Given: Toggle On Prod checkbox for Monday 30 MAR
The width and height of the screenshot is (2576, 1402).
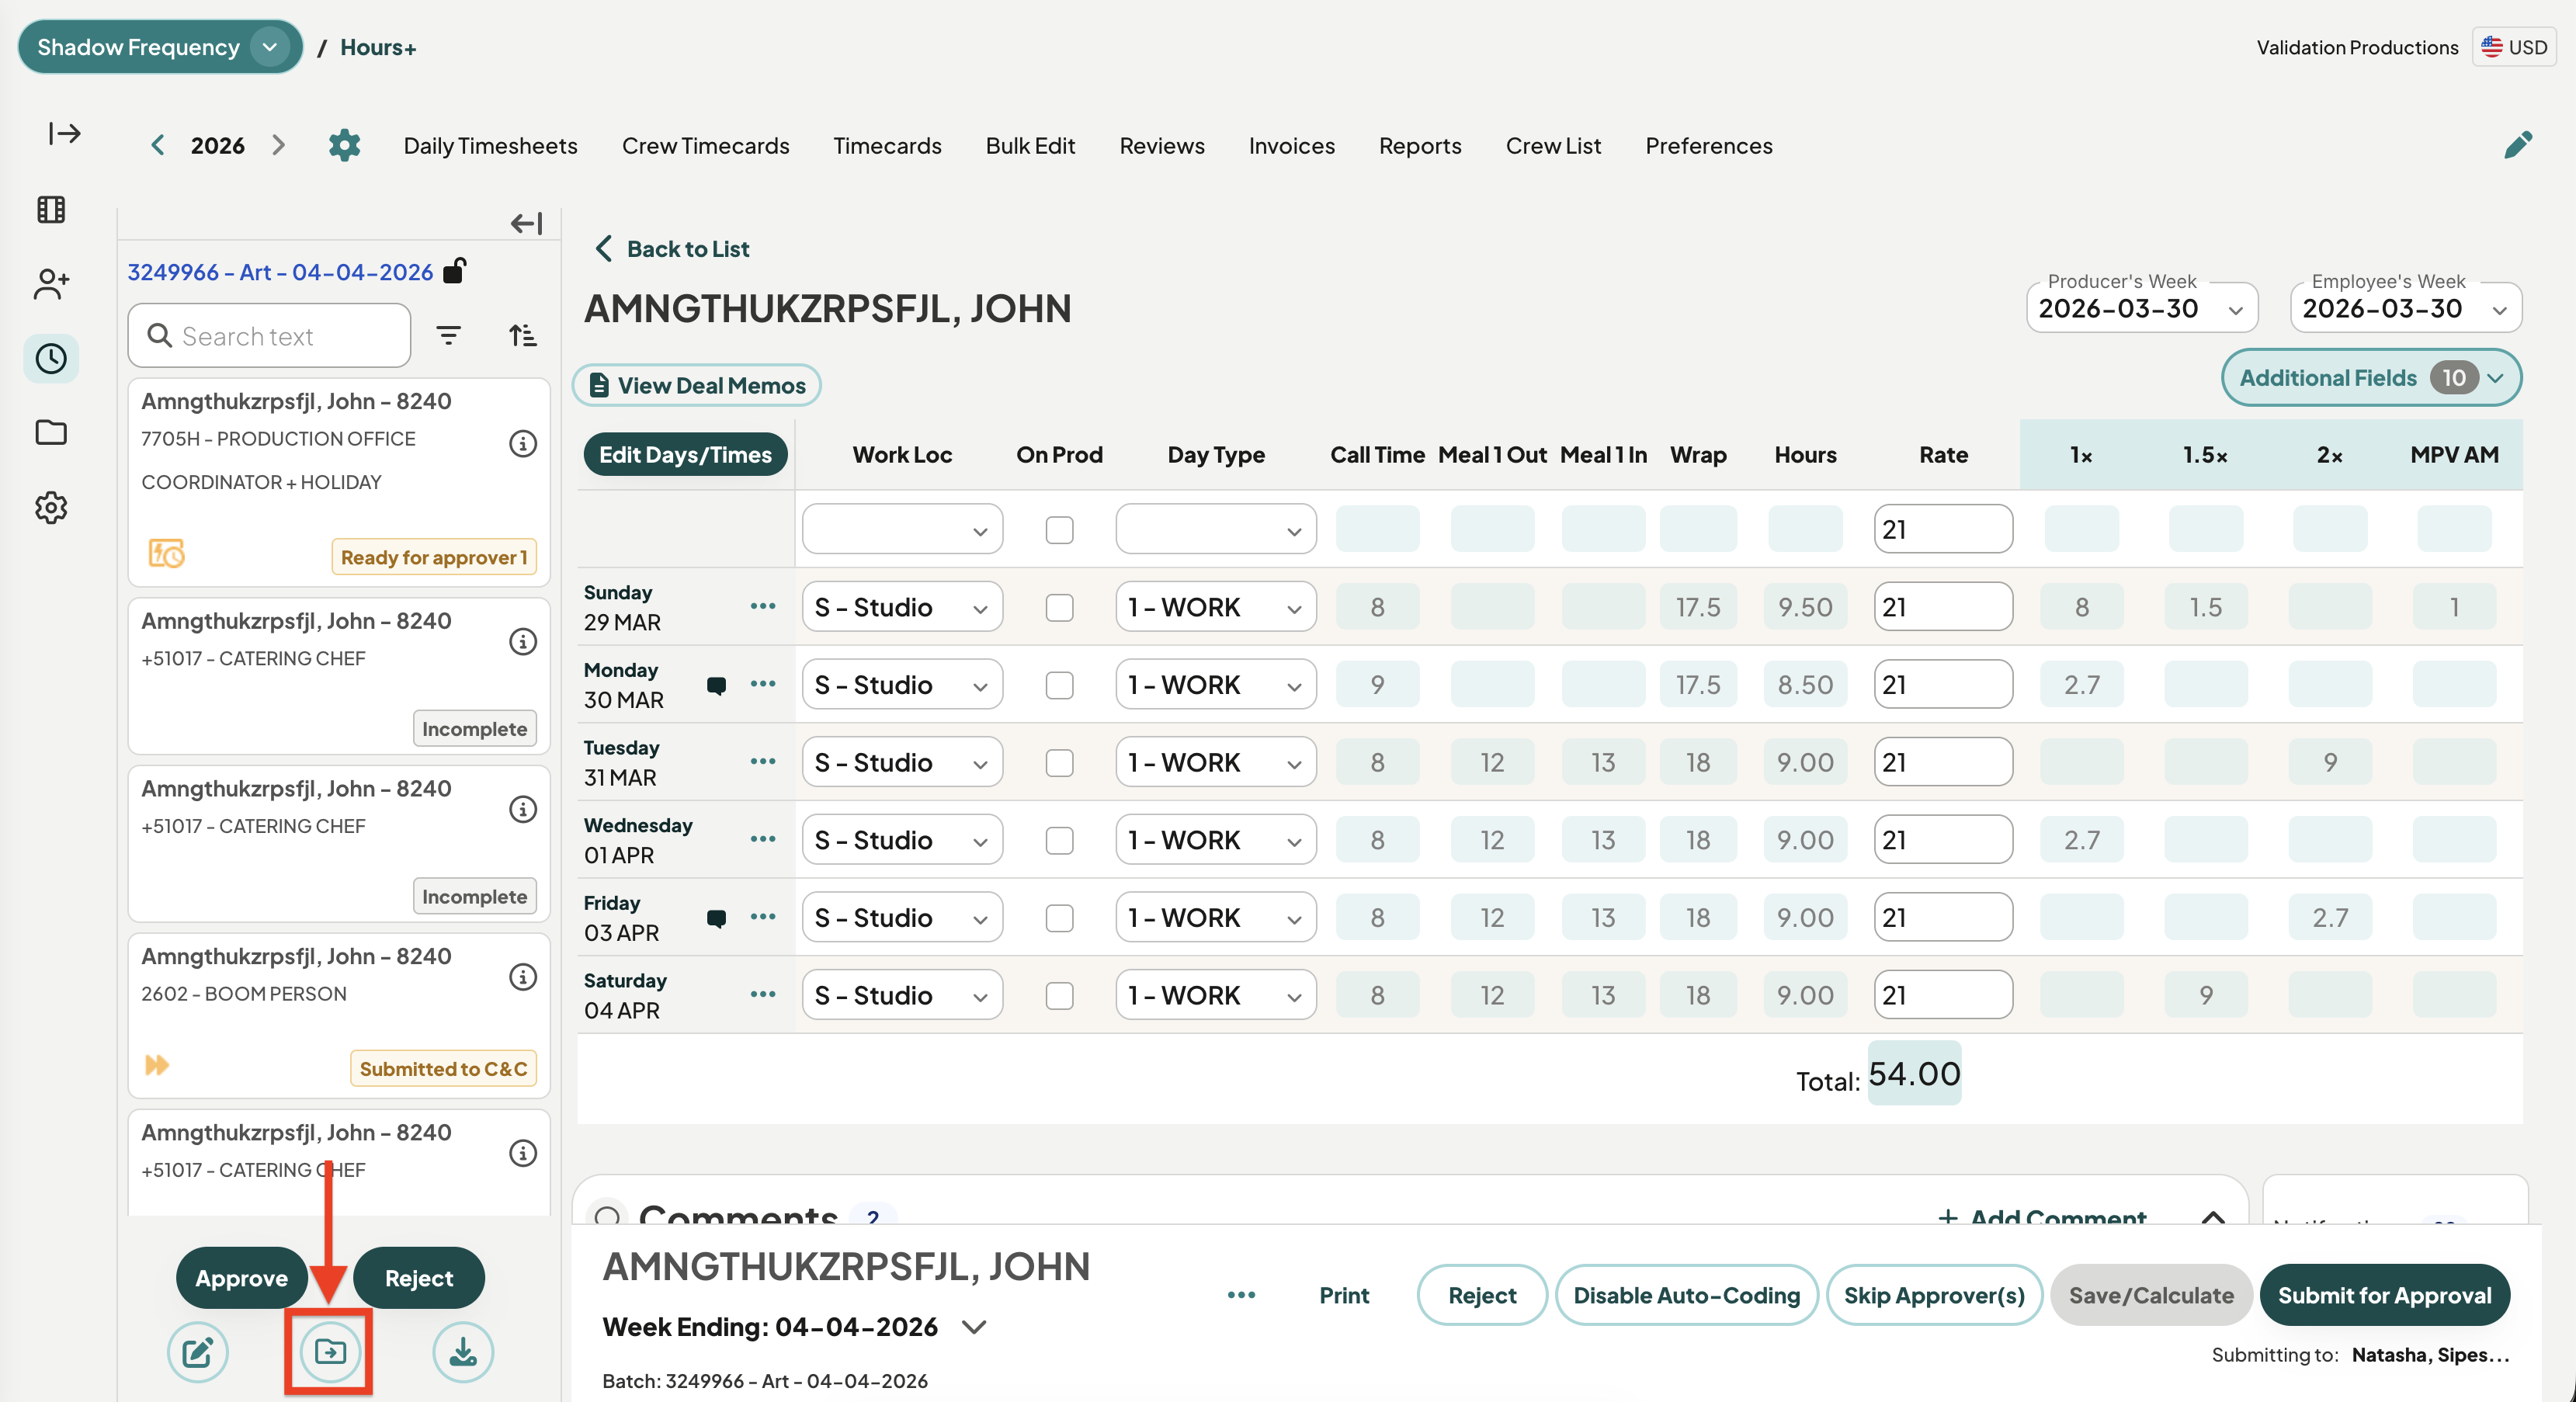Looking at the screenshot, I should click(1059, 685).
